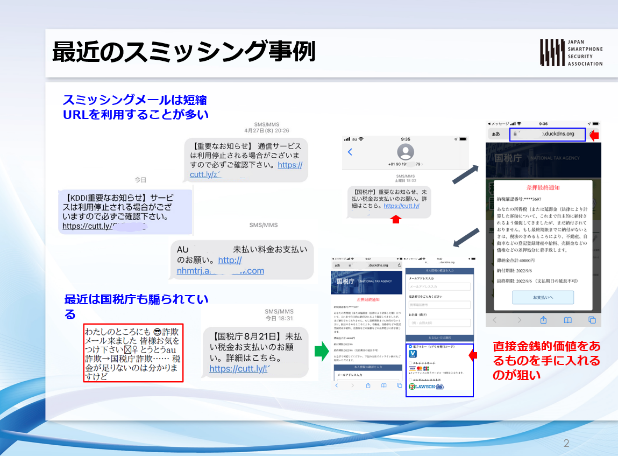Open the cutt.ly link in the KDDI message
Screen dimensions: 618x456
pos(104,226)
